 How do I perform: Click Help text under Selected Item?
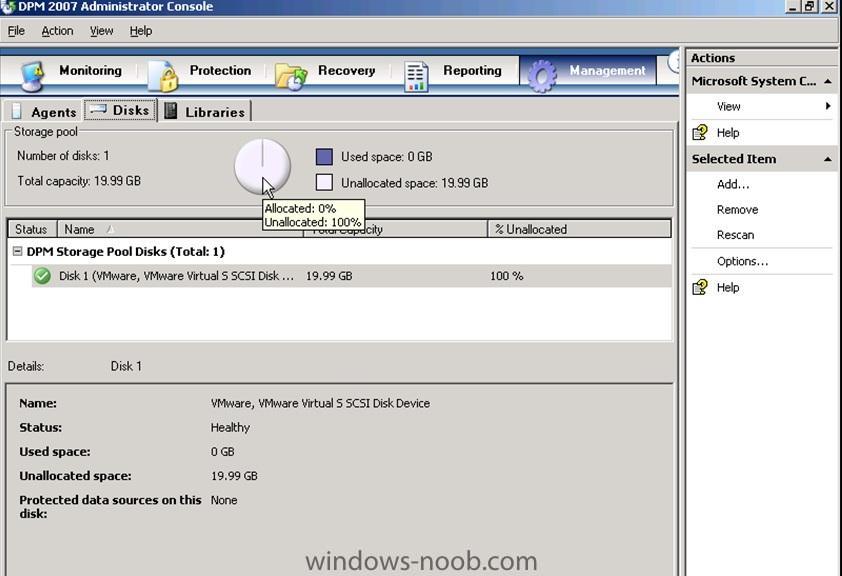[728, 288]
